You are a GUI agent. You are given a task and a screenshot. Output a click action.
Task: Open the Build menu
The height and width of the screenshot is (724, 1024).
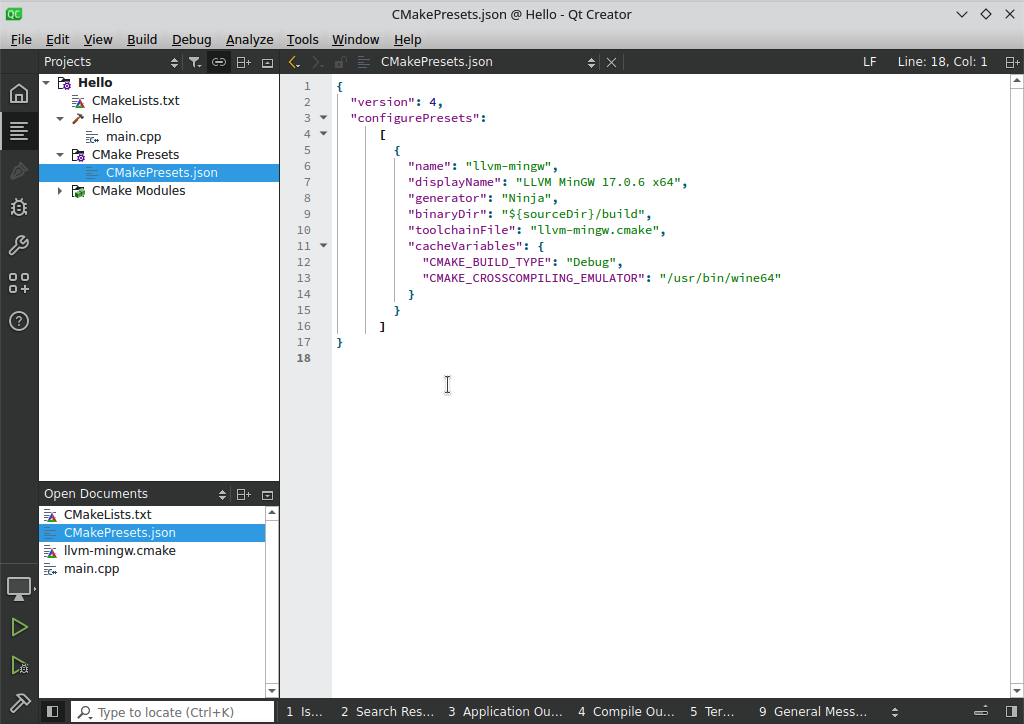click(142, 40)
